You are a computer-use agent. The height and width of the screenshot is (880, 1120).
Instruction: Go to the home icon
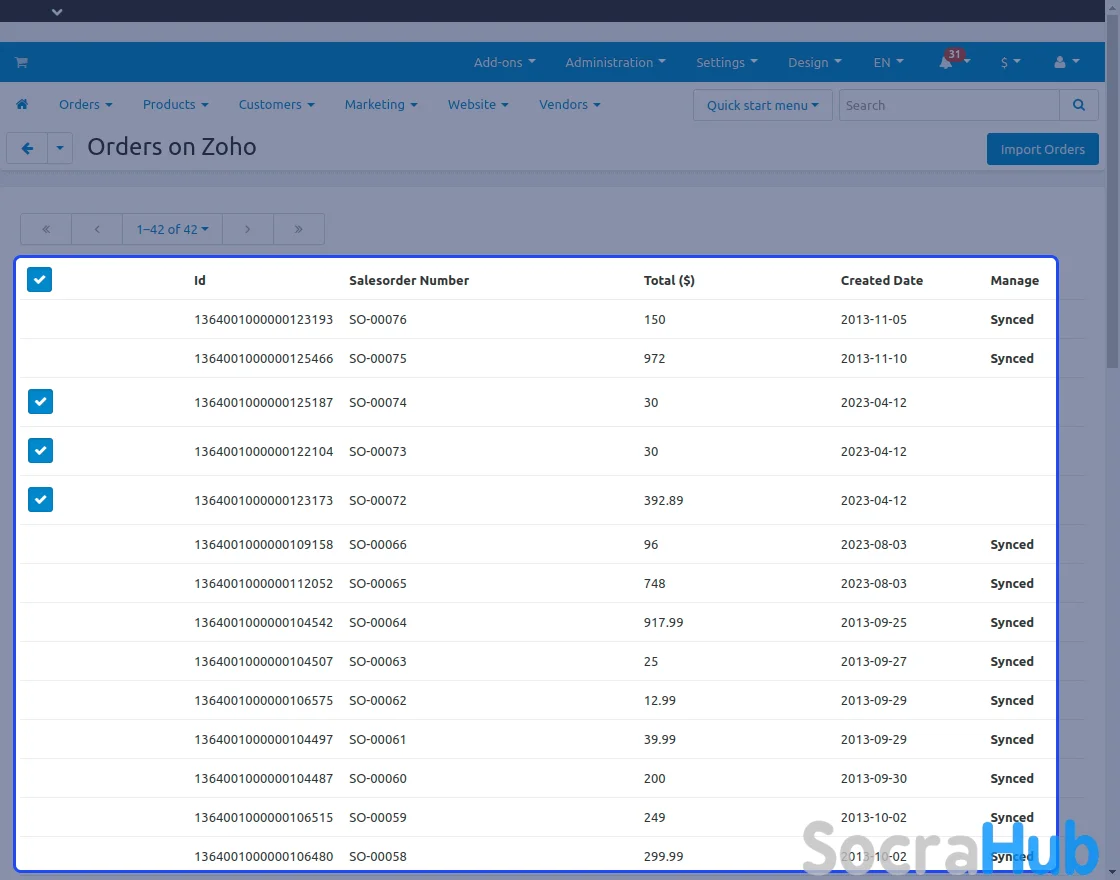click(22, 105)
